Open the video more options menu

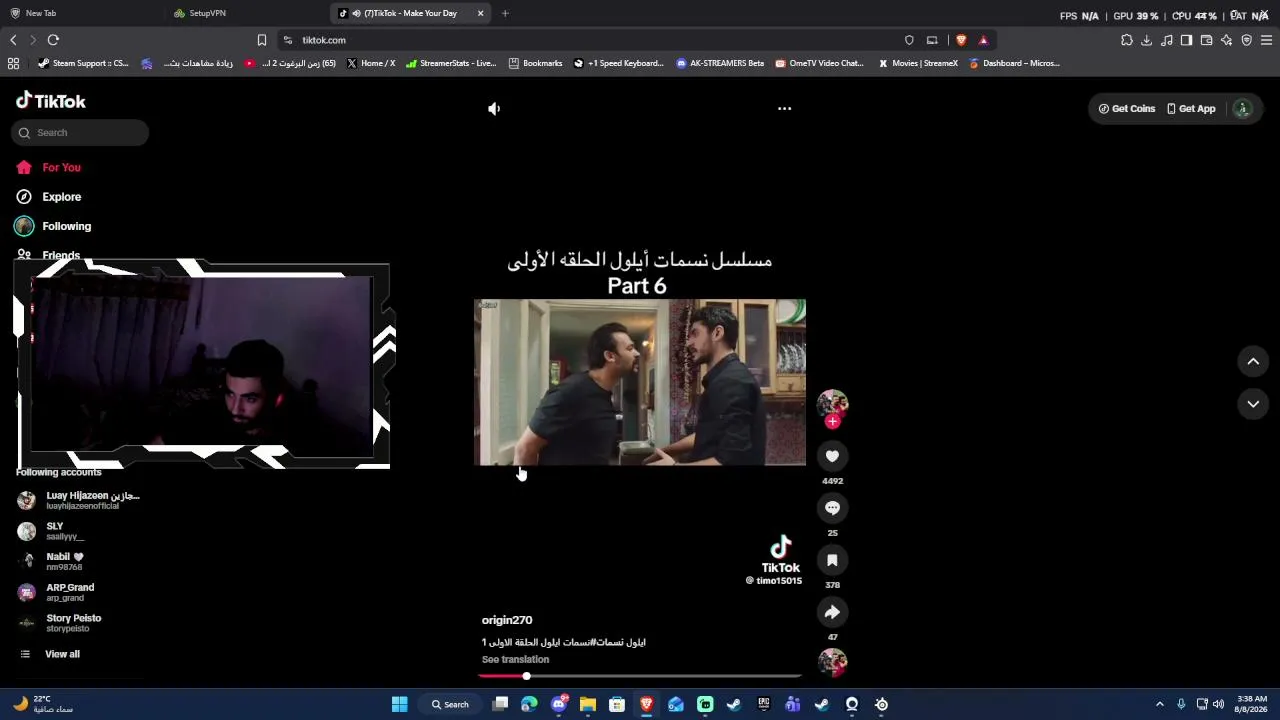[x=785, y=109]
